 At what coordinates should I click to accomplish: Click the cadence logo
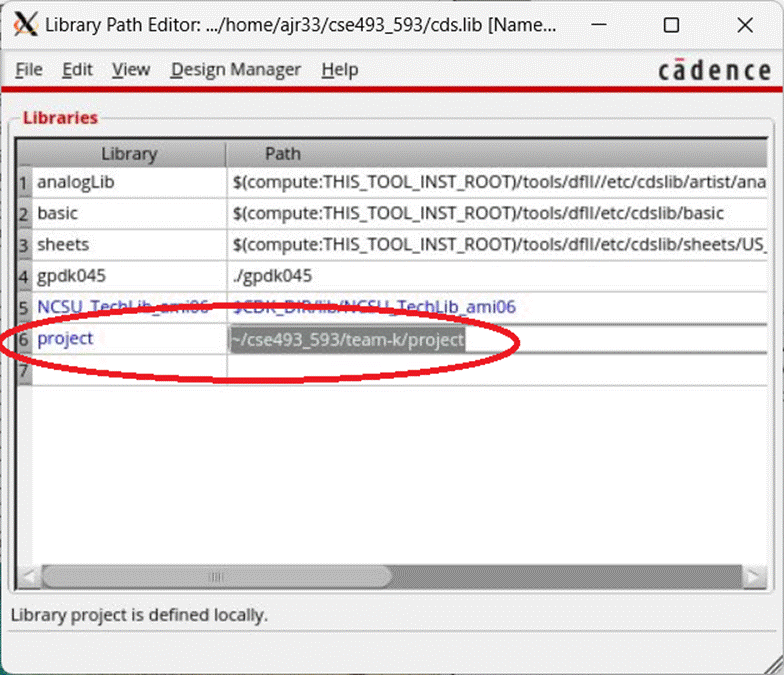click(714, 70)
